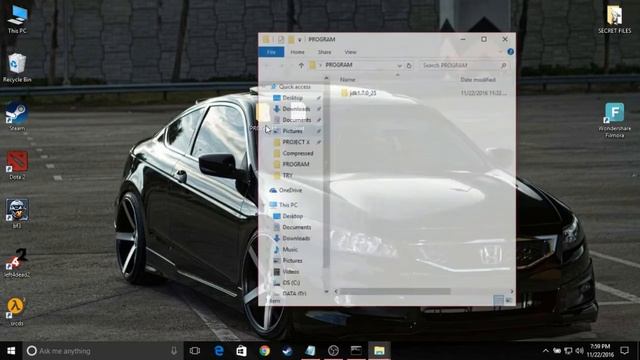This screenshot has width=640, height=360.
Task: Click the Windows Start button
Action: (11, 351)
